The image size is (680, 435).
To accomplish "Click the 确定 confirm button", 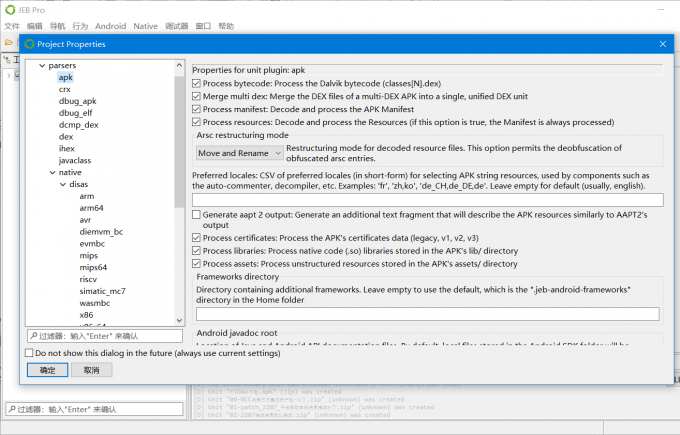I will click(x=47, y=370).
